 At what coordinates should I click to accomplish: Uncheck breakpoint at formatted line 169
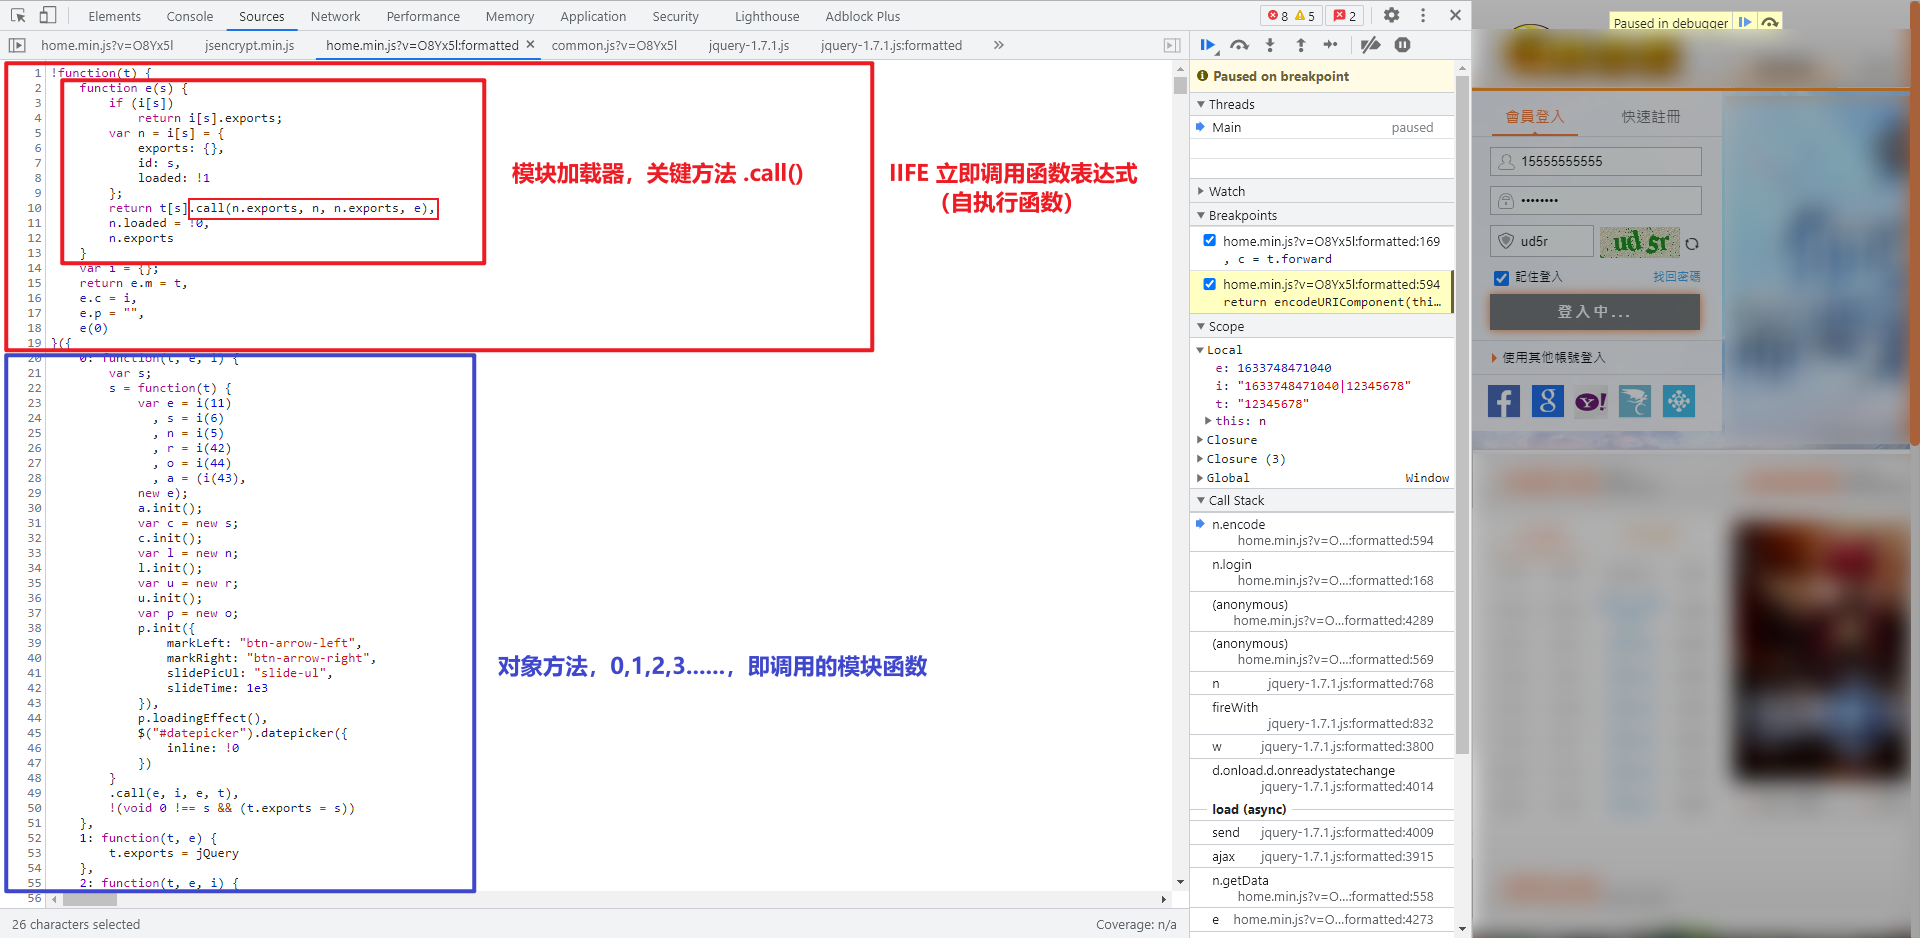[1210, 240]
